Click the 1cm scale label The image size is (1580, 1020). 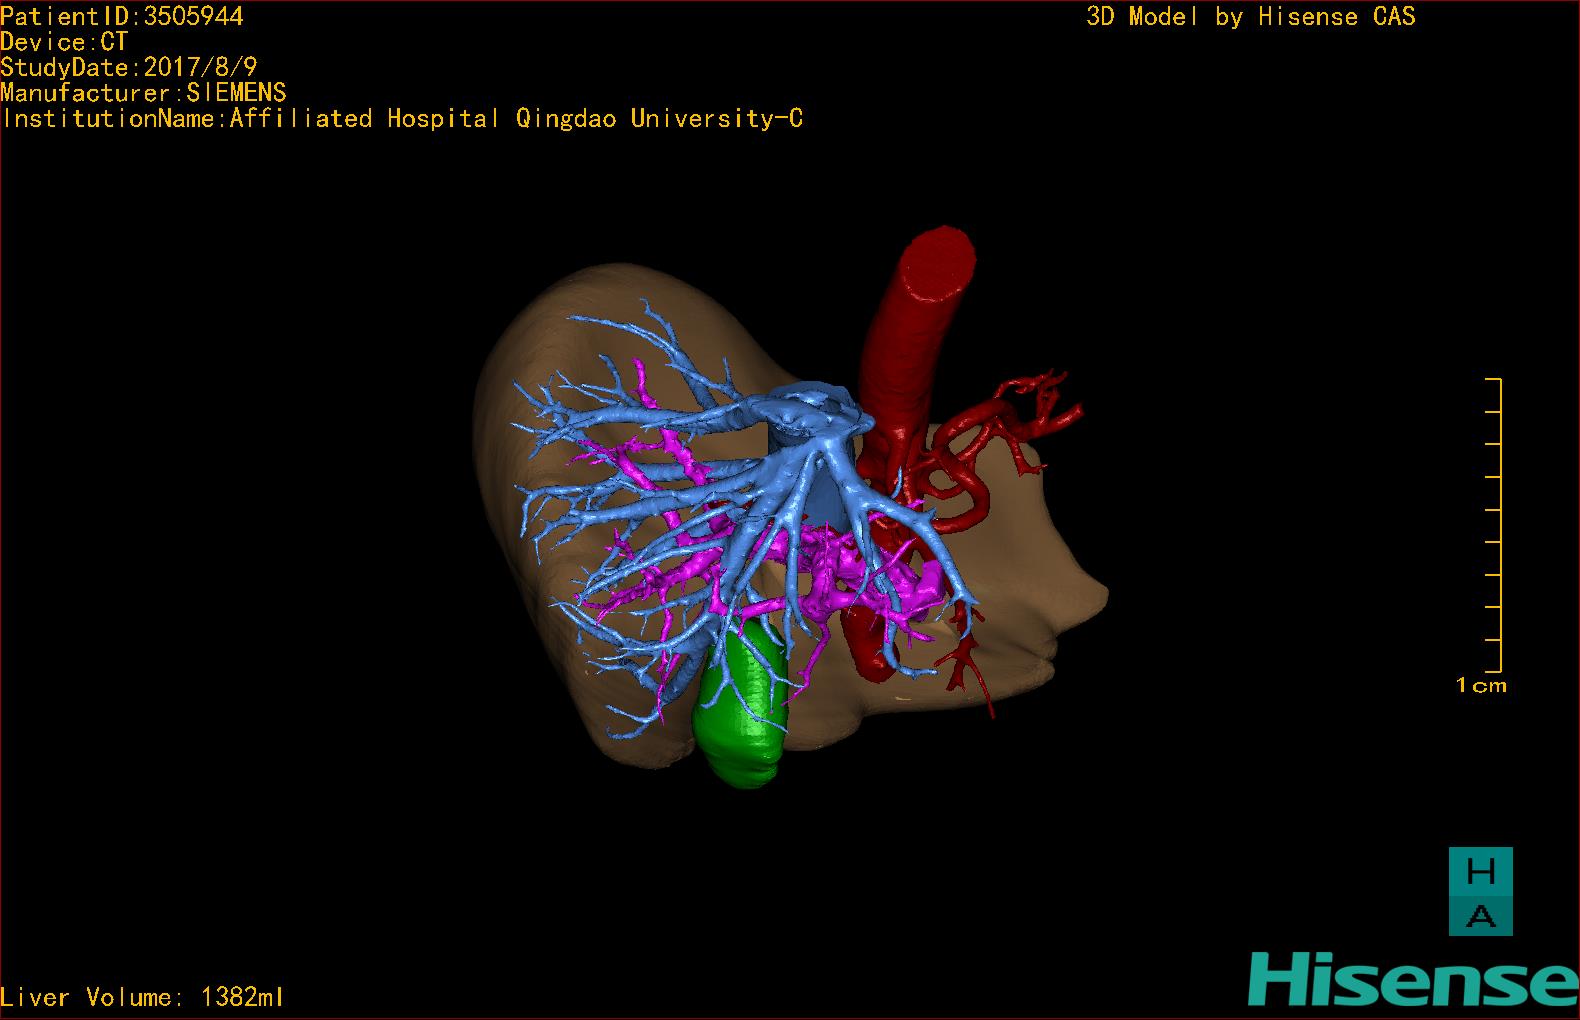[1481, 686]
